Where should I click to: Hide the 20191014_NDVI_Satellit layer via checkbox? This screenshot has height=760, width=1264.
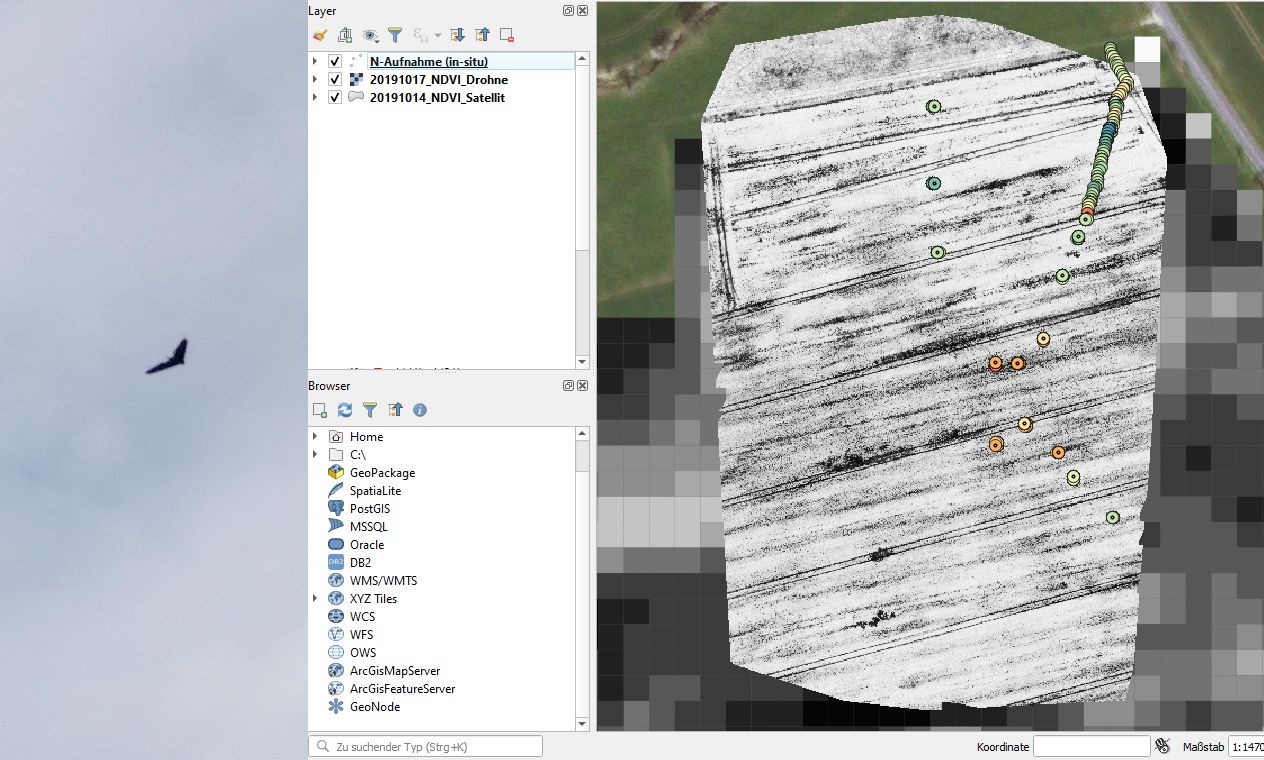[335, 98]
